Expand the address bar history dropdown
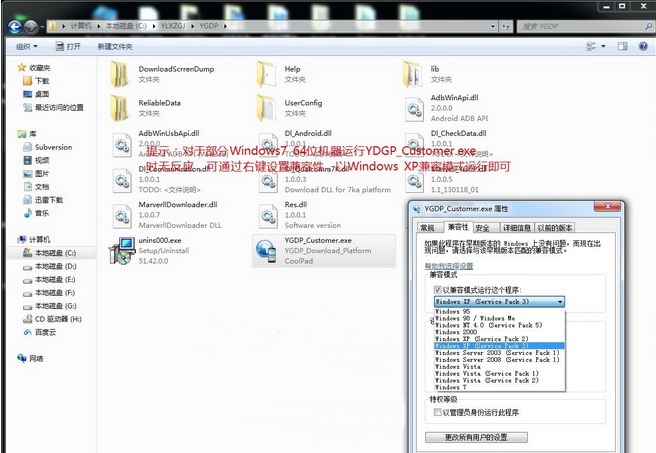 coord(493,26)
